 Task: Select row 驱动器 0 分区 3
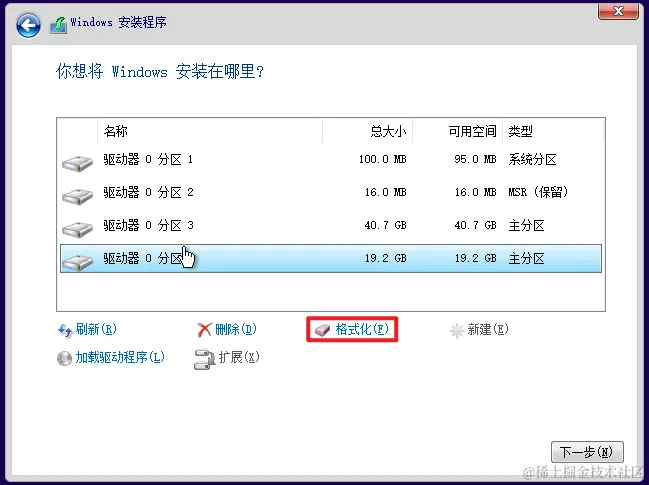pyautogui.click(x=331, y=226)
